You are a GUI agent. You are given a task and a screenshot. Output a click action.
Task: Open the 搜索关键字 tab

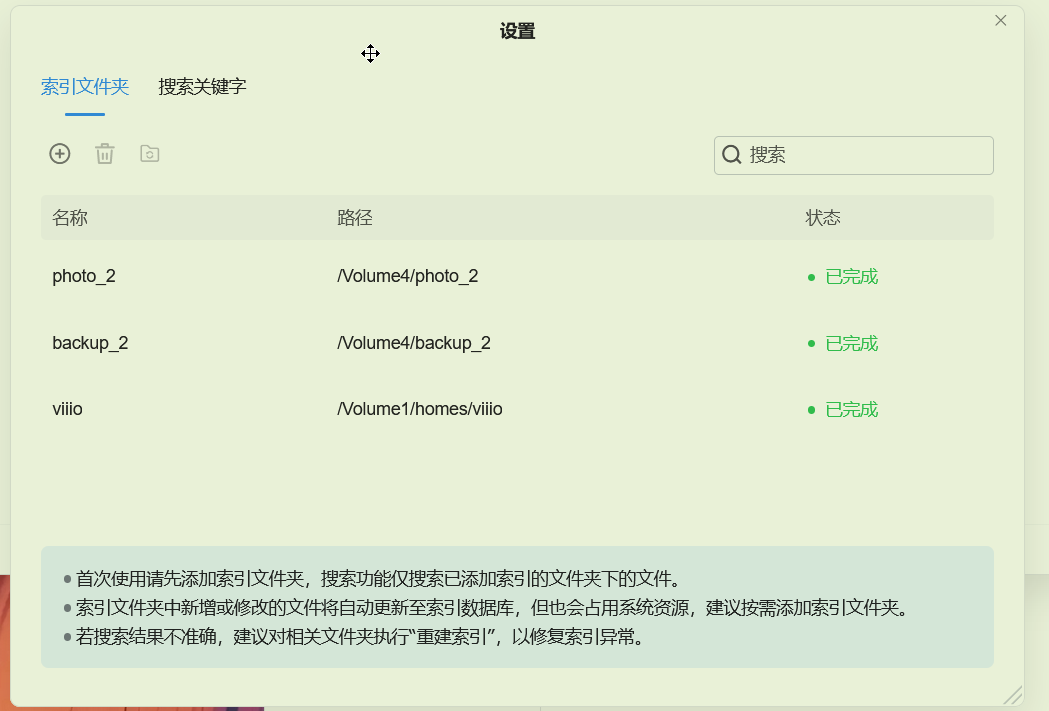203,87
